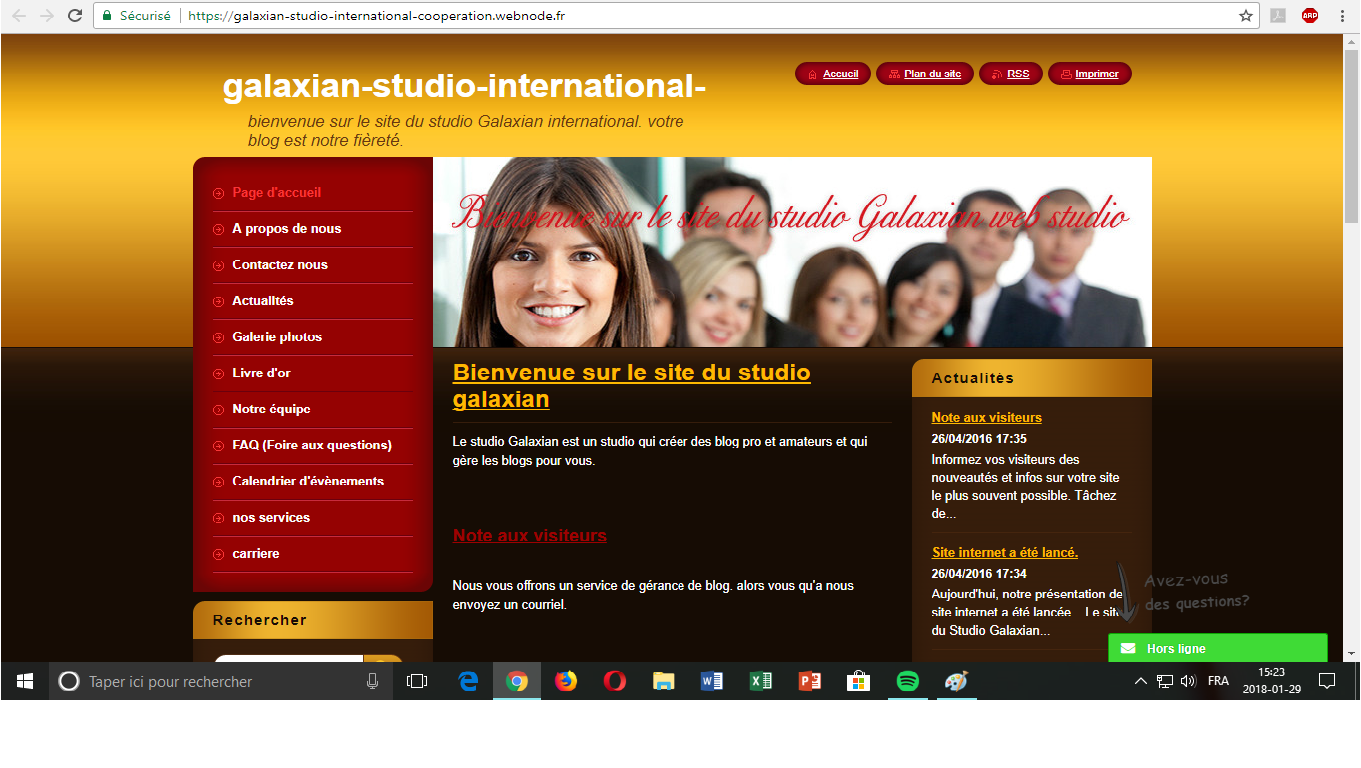Click the red Note aux visiteurs article link
The height and width of the screenshot is (768, 1361).
[x=530, y=536]
